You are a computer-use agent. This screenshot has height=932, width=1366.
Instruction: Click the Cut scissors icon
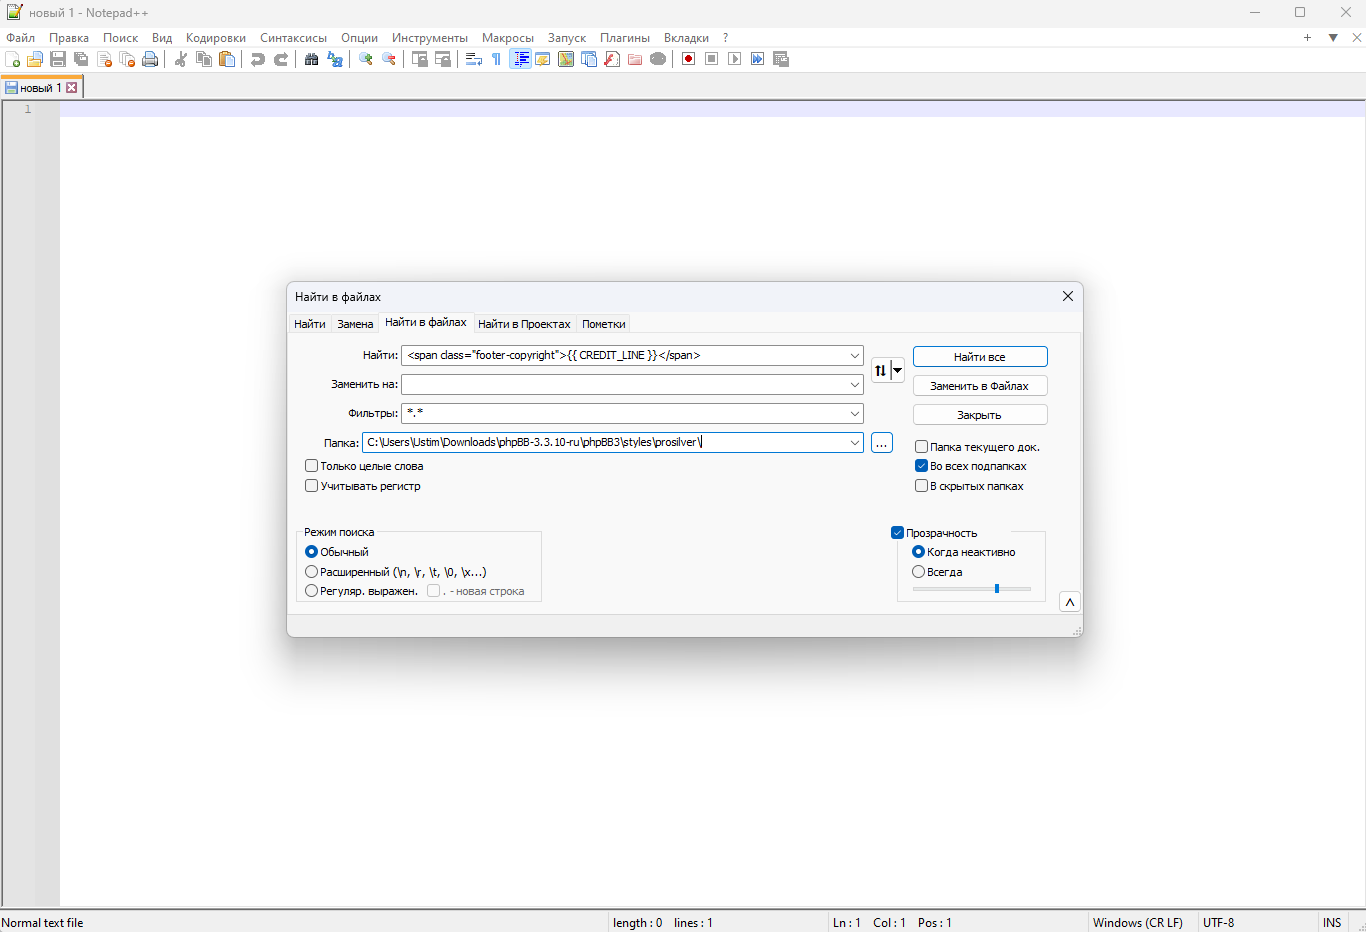[181, 60]
